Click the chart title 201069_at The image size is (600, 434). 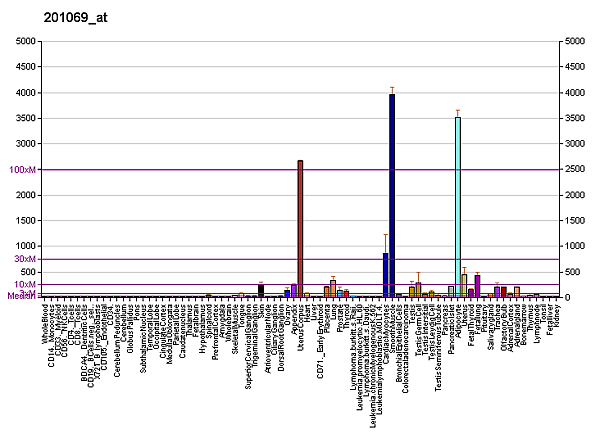pos(44,18)
